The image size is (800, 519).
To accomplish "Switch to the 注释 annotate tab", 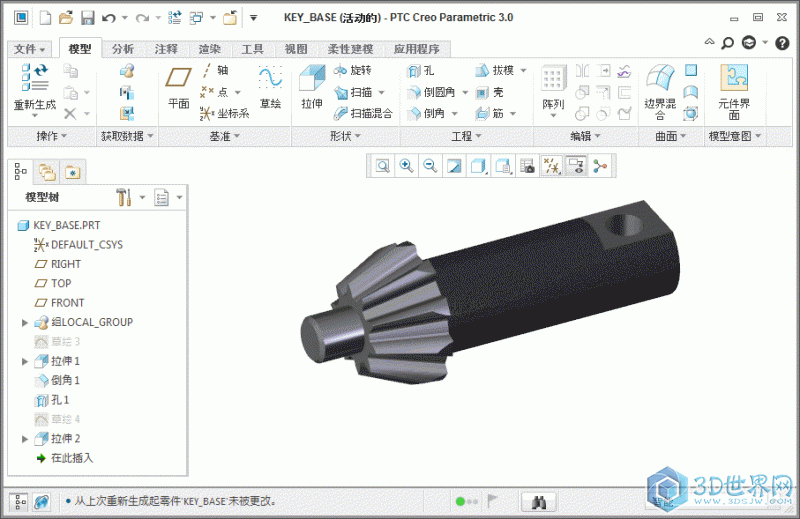I will 166,49.
